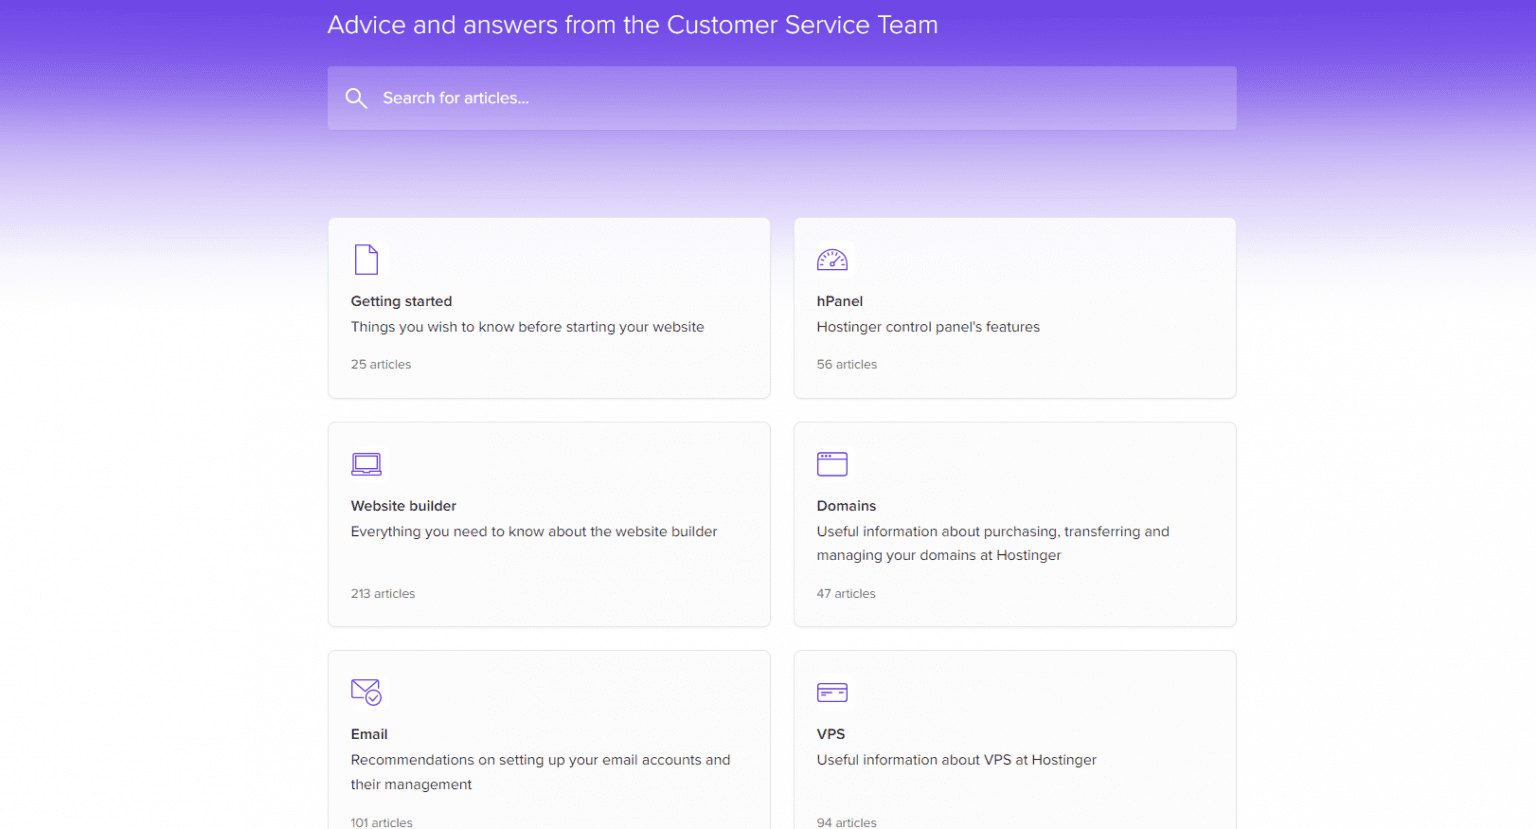Click the 47 articles label under Domains

point(846,593)
